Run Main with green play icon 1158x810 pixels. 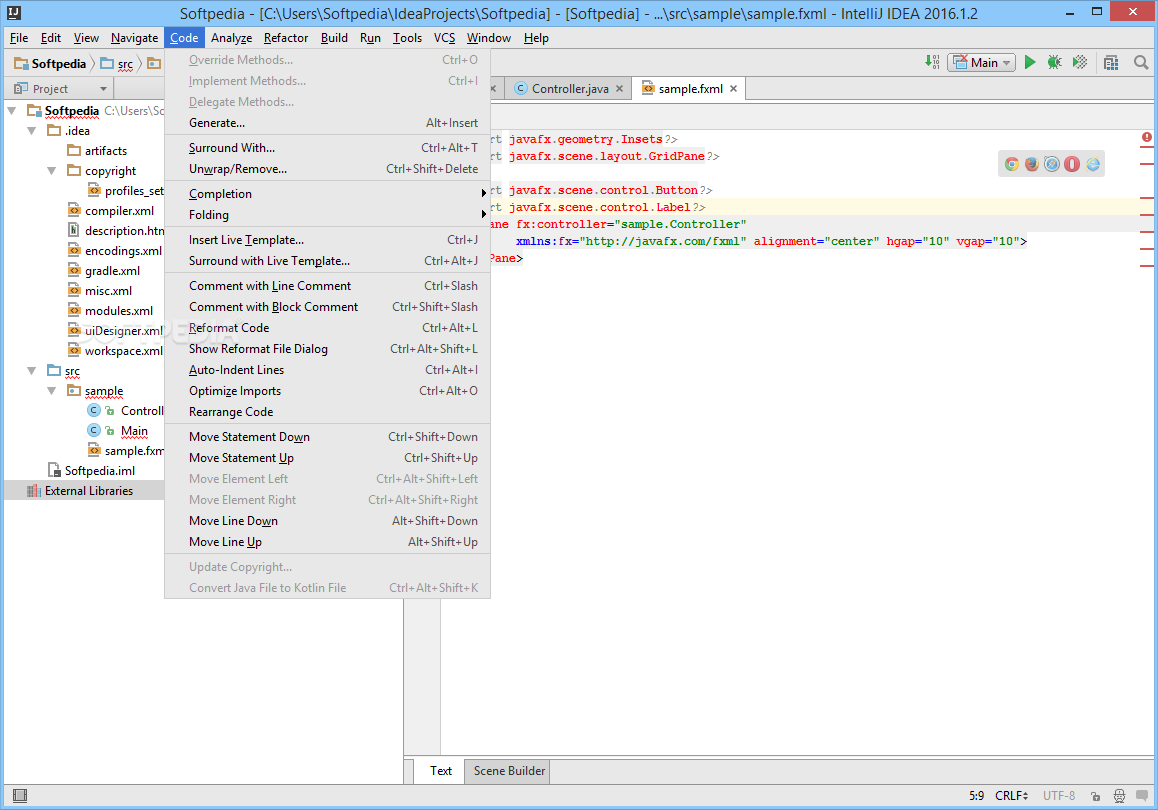(x=1030, y=63)
